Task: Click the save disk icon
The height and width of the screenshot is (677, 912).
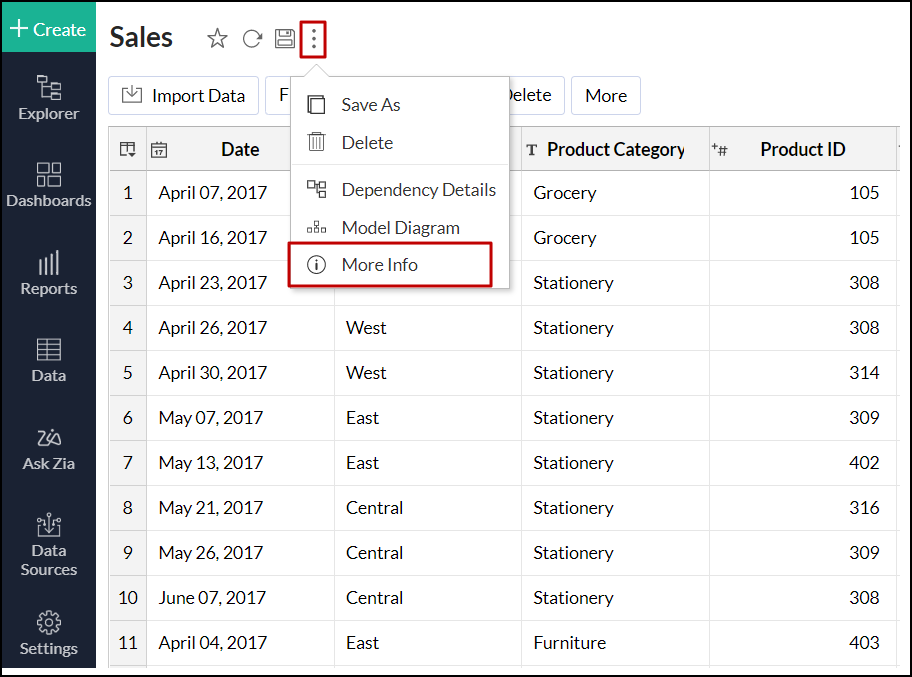Action: pyautogui.click(x=285, y=39)
